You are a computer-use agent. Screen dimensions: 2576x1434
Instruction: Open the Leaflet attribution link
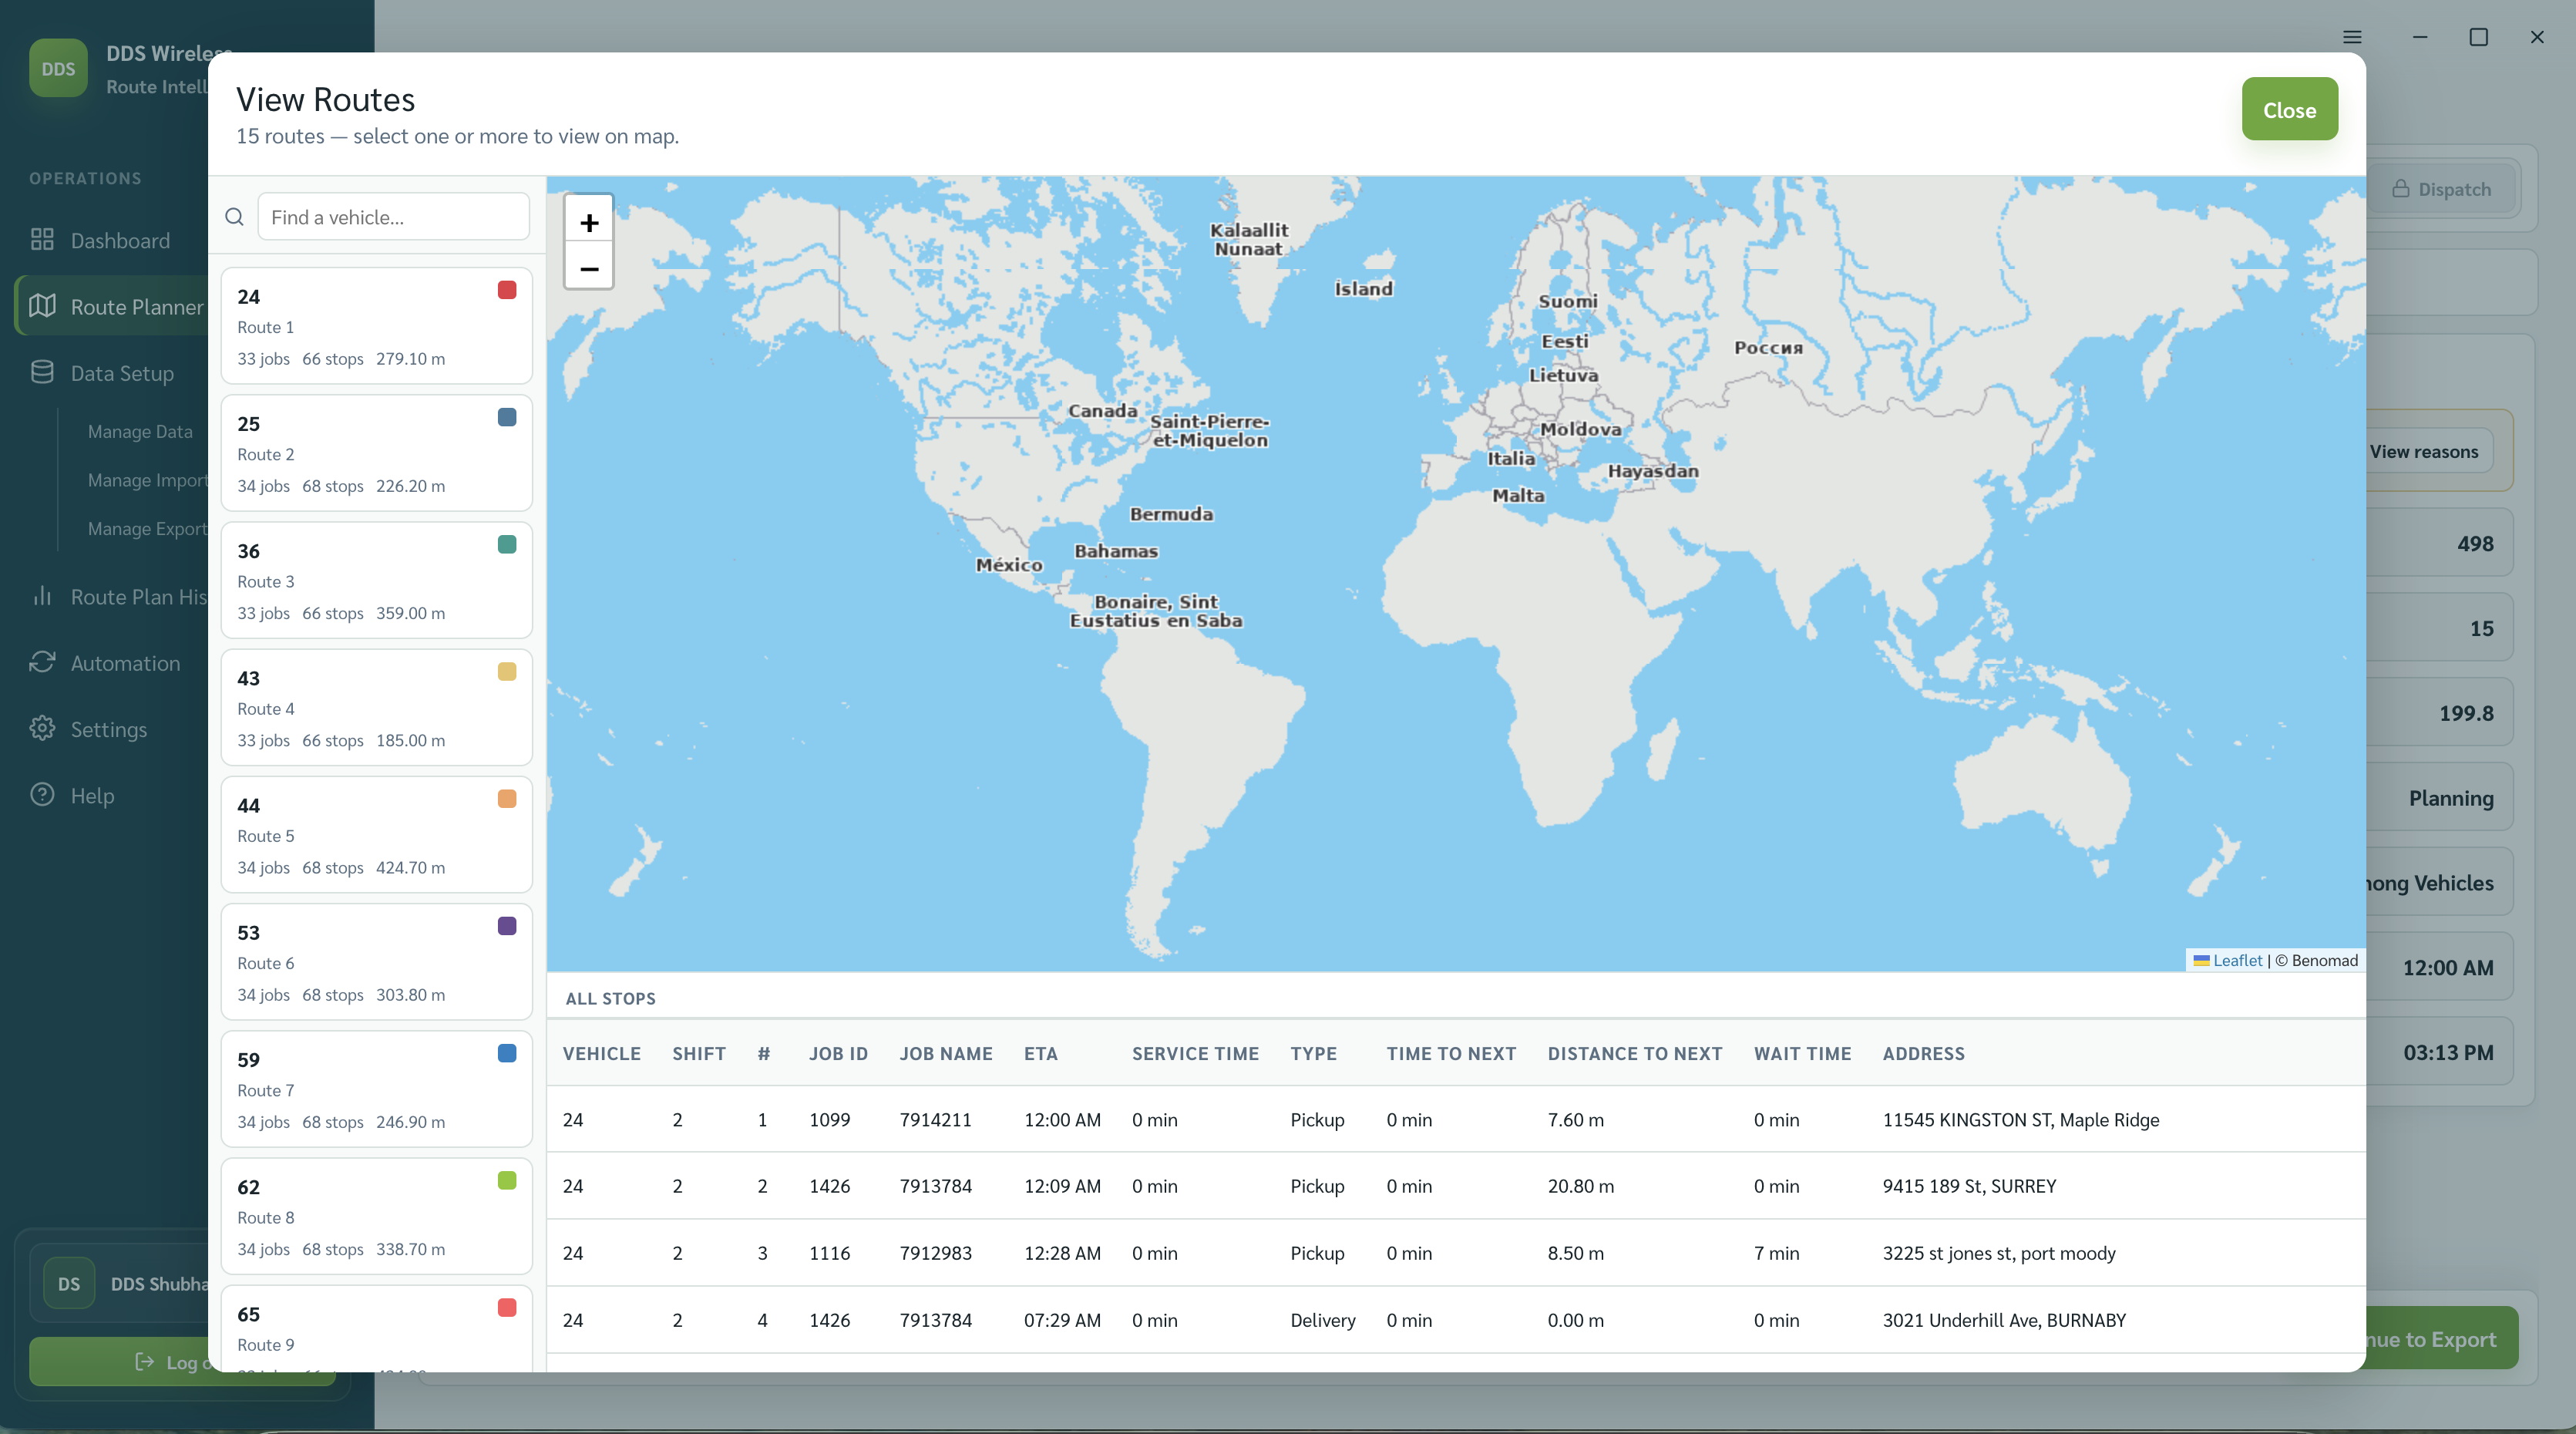pyautogui.click(x=2237, y=960)
